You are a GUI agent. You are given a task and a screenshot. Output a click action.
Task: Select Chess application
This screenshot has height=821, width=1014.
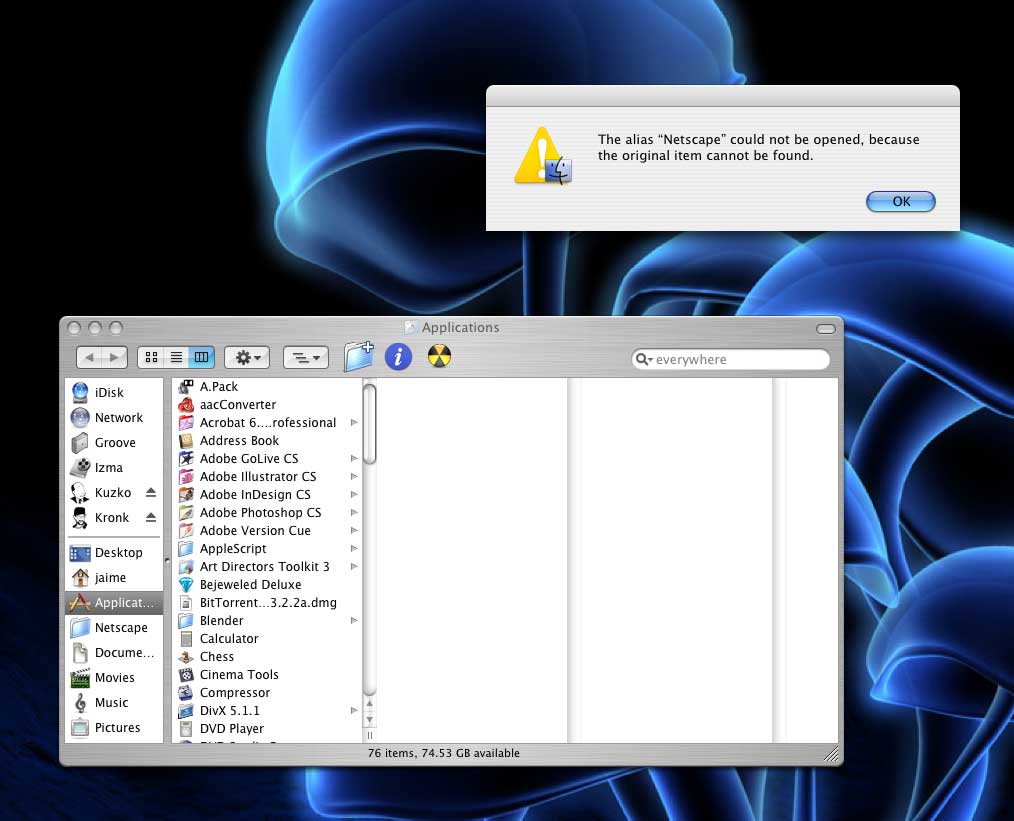click(x=268, y=657)
